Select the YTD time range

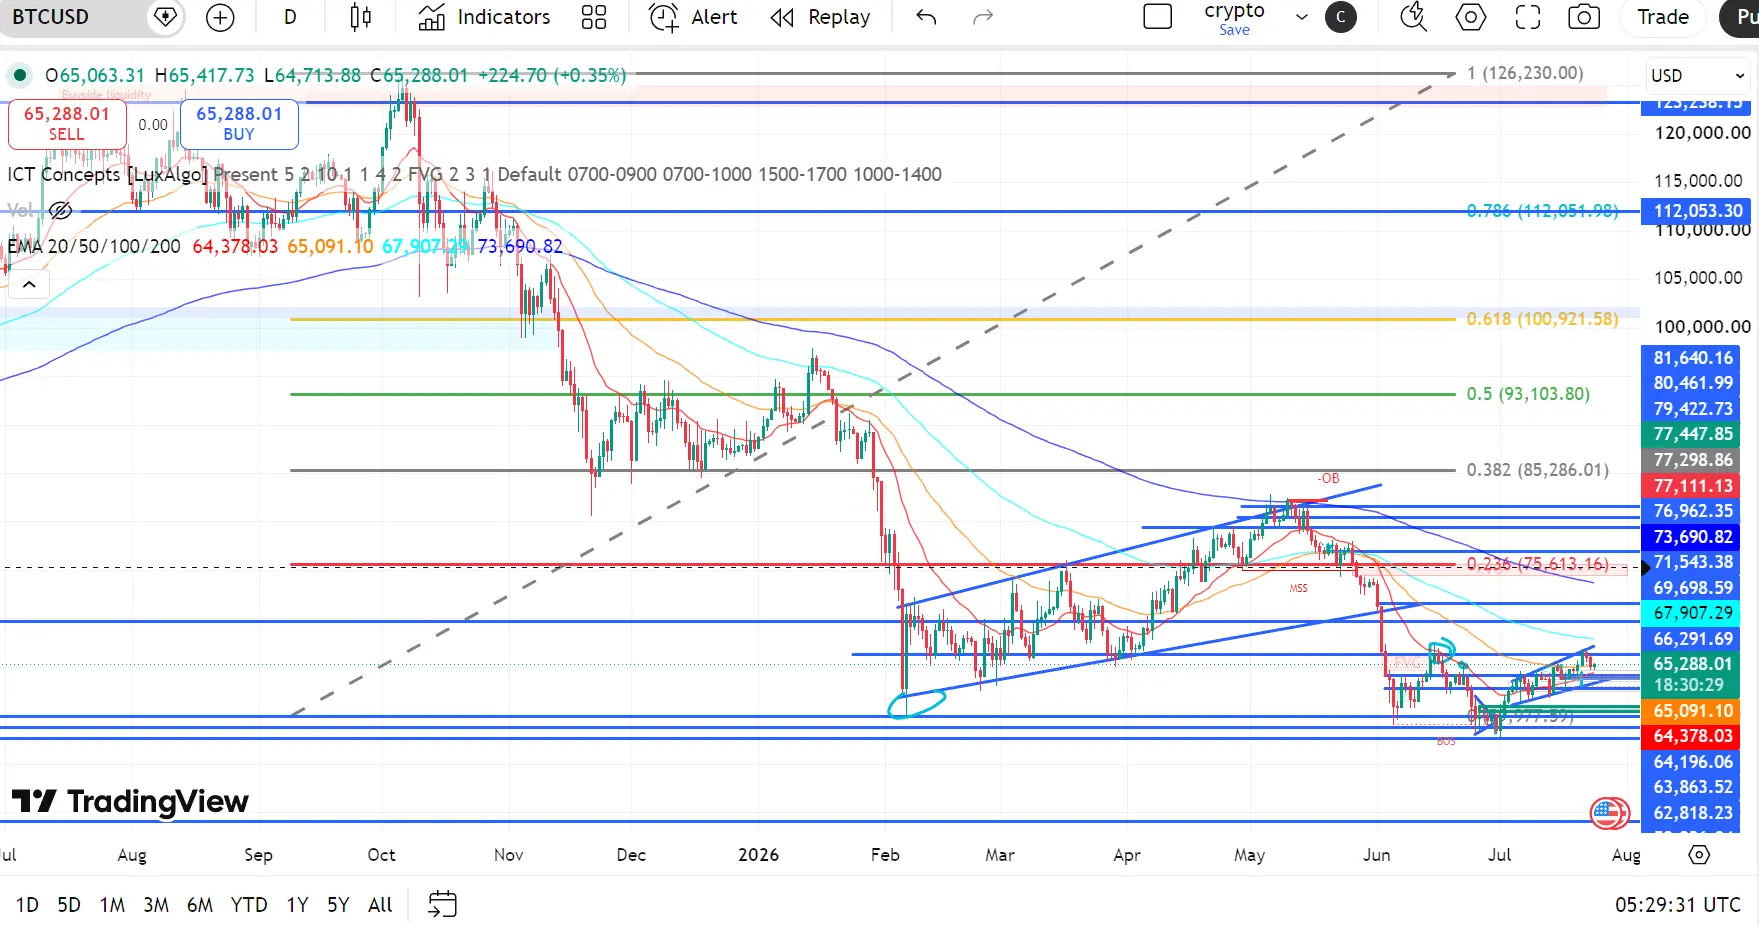(x=249, y=905)
